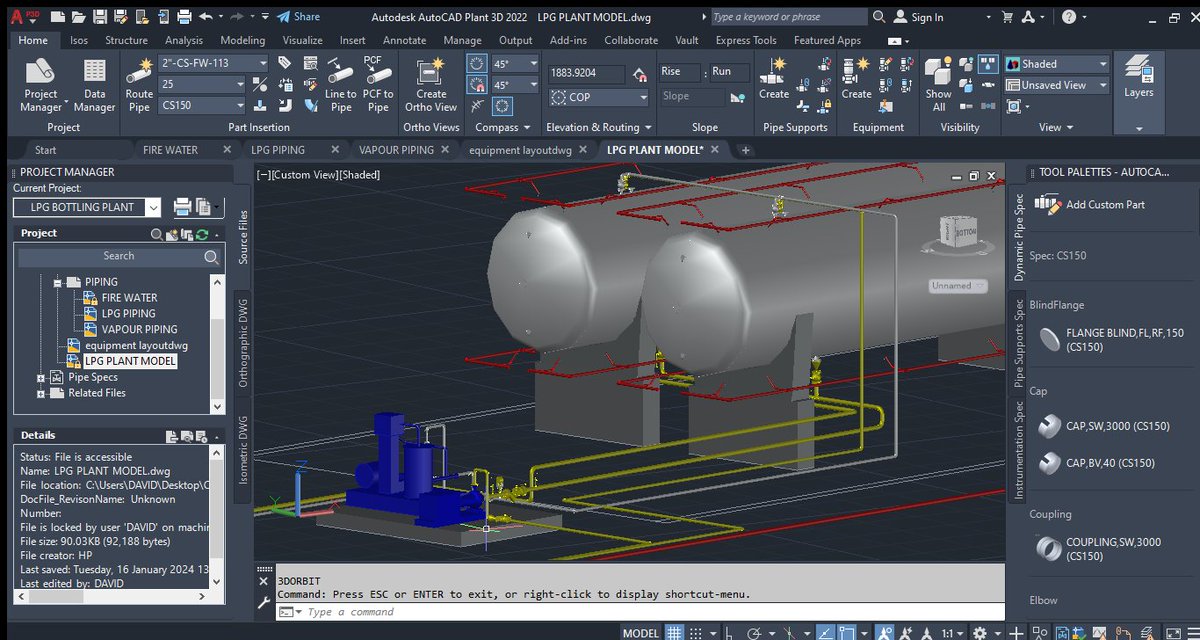The height and width of the screenshot is (640, 1200).
Task: Click the Help question mark icon
Action: 1069,17
